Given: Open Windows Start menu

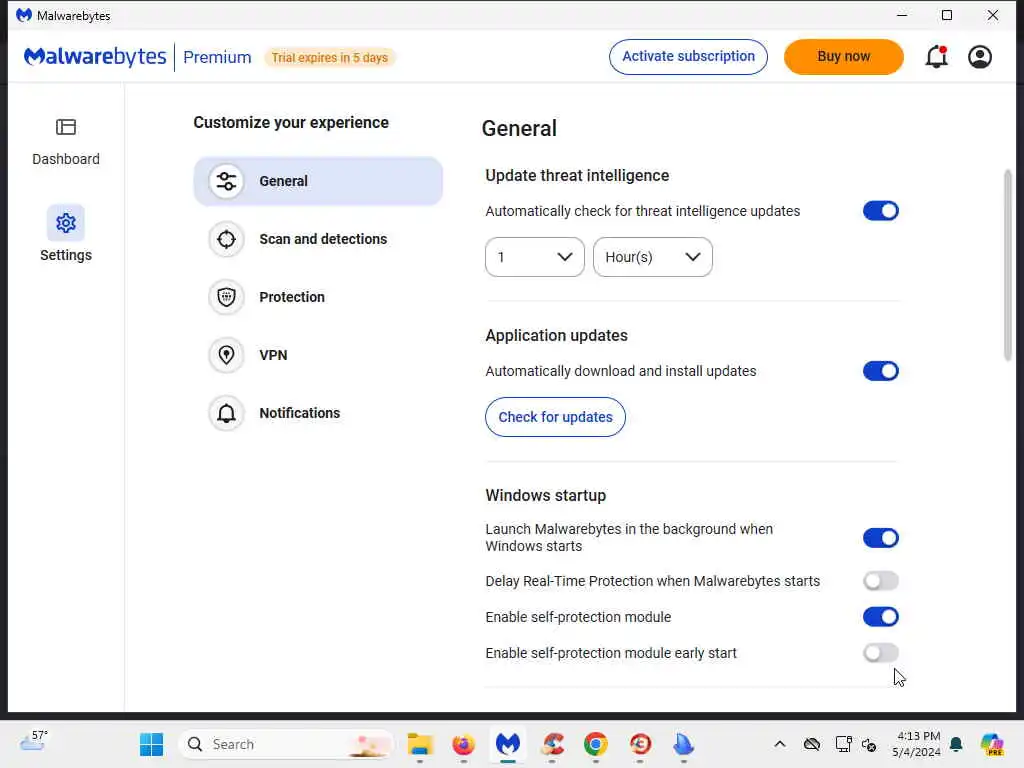Looking at the screenshot, I should 152,744.
